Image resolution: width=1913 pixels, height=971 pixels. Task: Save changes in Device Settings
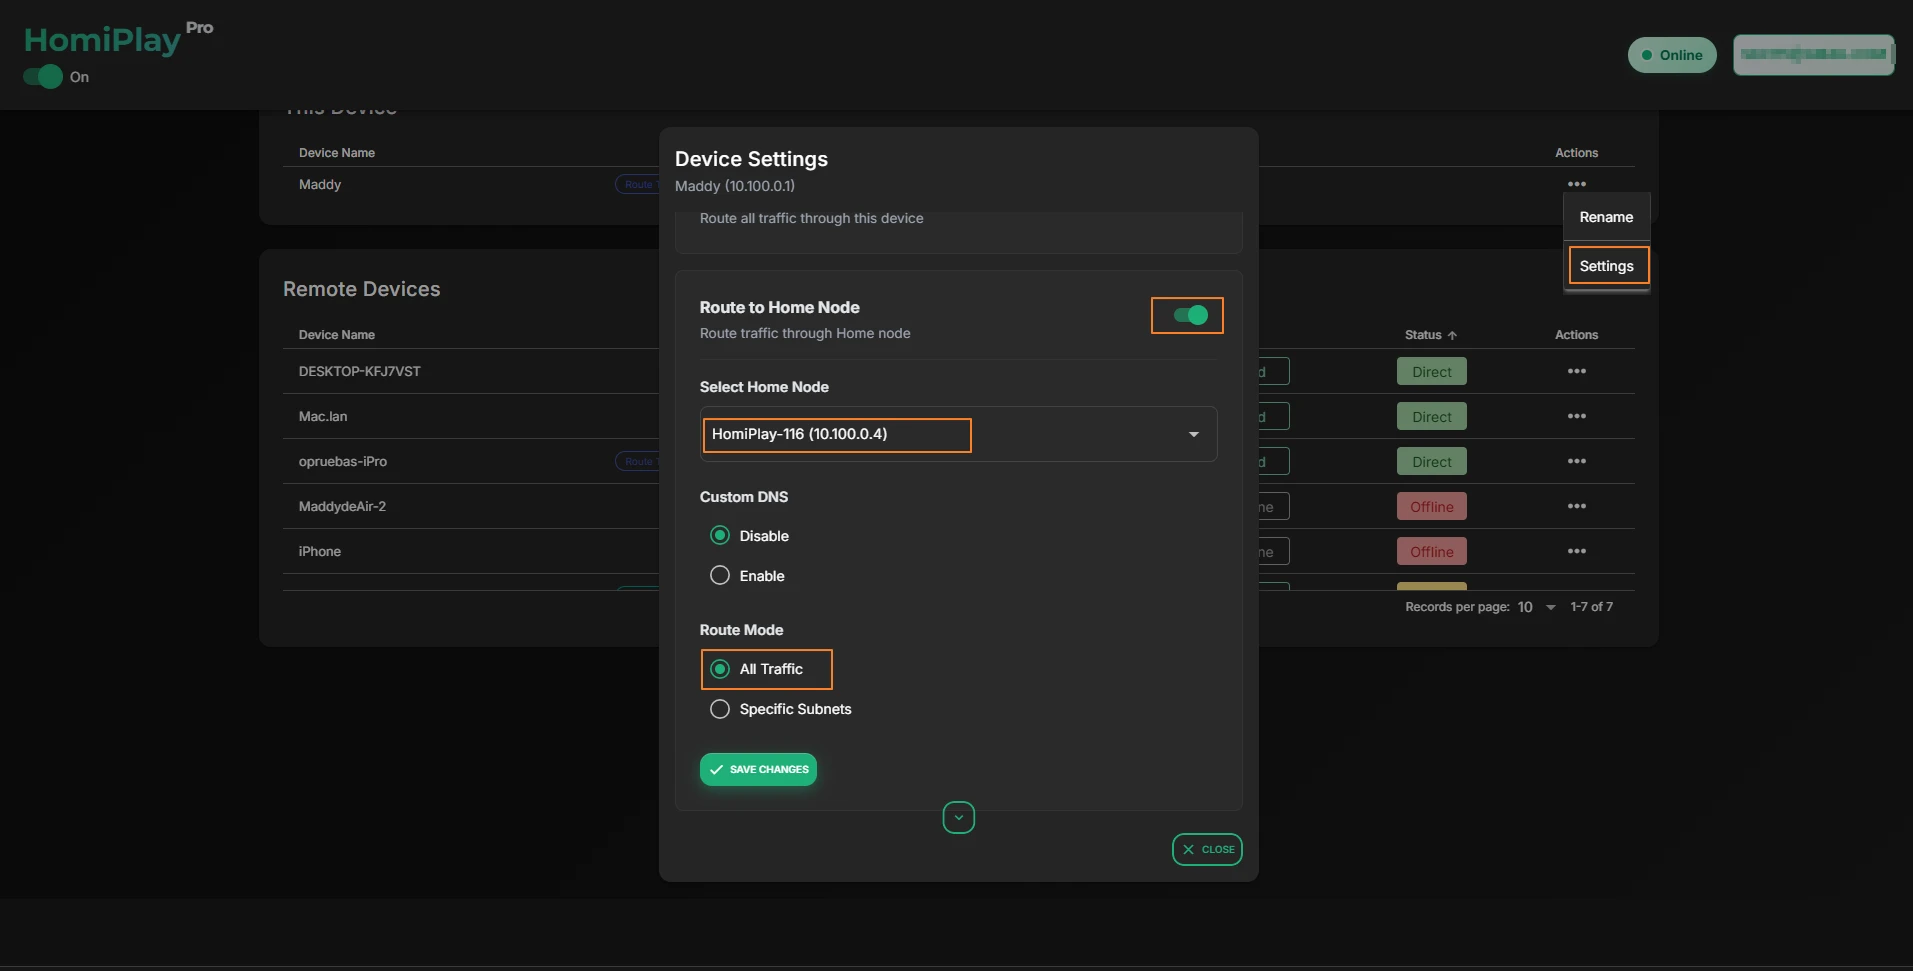[x=758, y=769]
